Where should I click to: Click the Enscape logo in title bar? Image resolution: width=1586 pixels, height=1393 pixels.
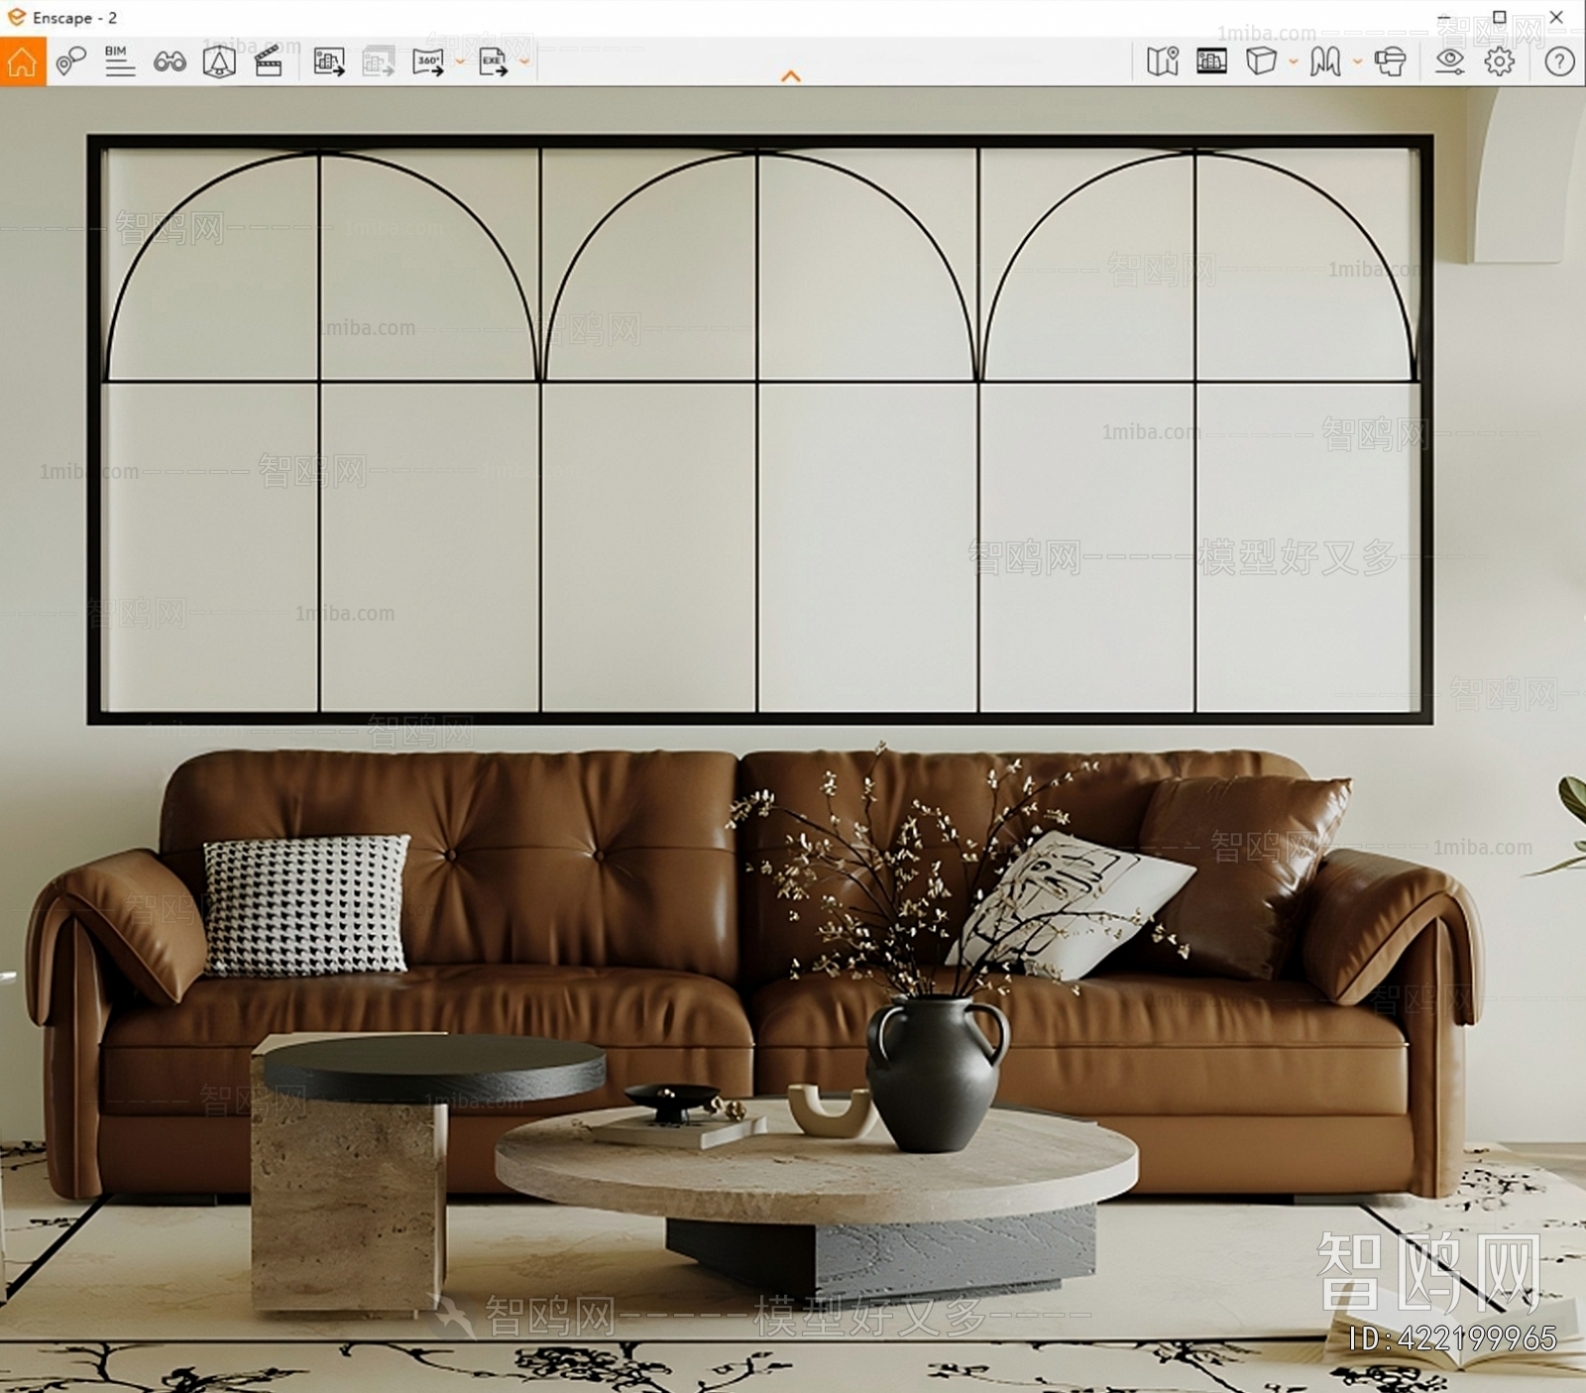click(16, 17)
